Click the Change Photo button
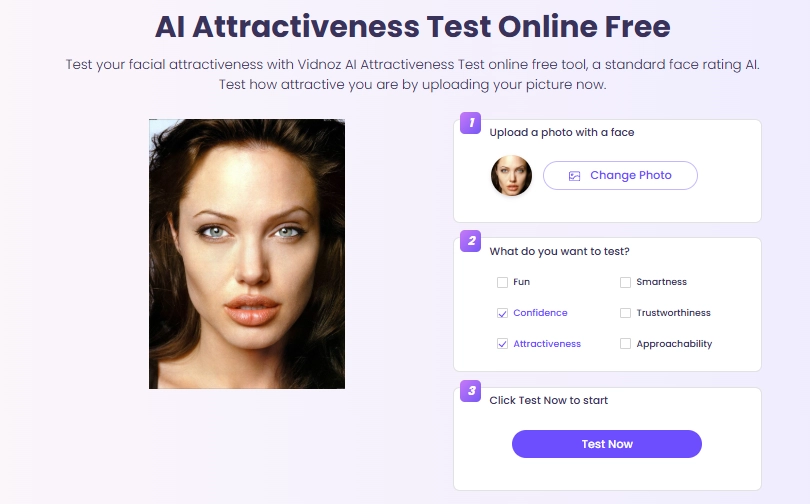 (620, 176)
